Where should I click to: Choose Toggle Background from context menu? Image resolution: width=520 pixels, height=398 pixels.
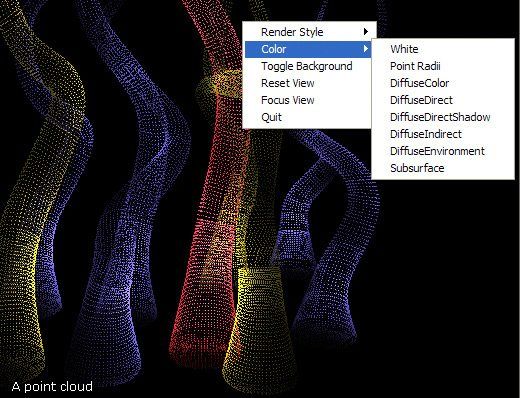[x=308, y=66]
